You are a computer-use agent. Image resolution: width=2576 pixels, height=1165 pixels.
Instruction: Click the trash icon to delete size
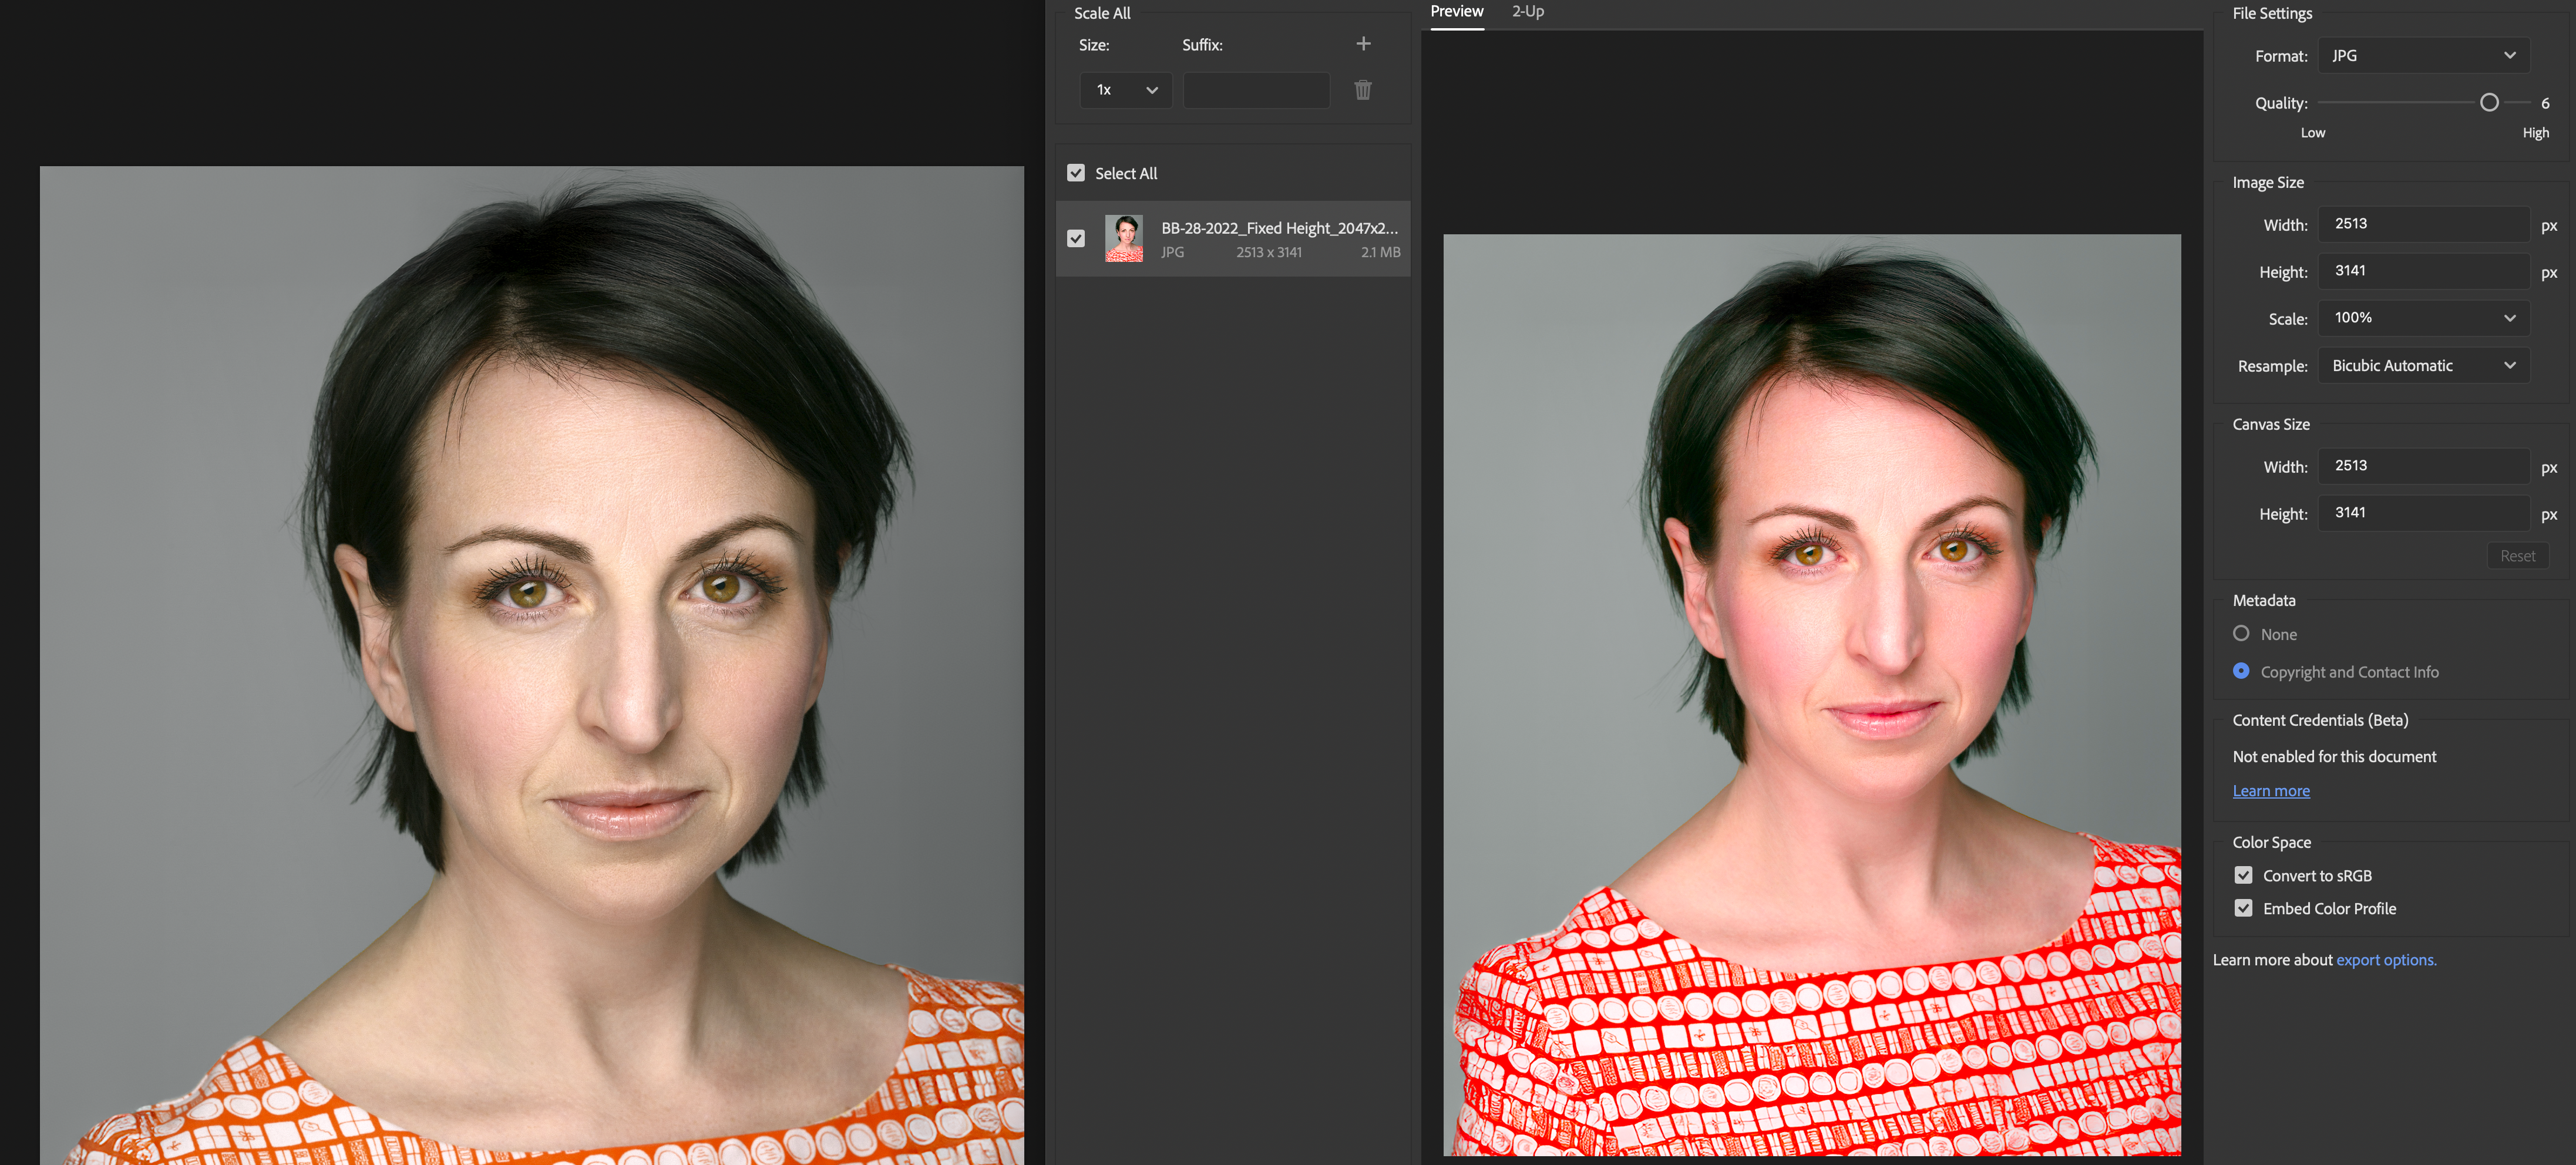pyautogui.click(x=1362, y=90)
